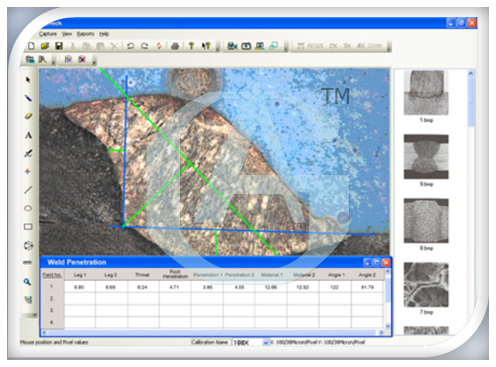
Task: Select the colored point marker tool
Action: (x=28, y=171)
